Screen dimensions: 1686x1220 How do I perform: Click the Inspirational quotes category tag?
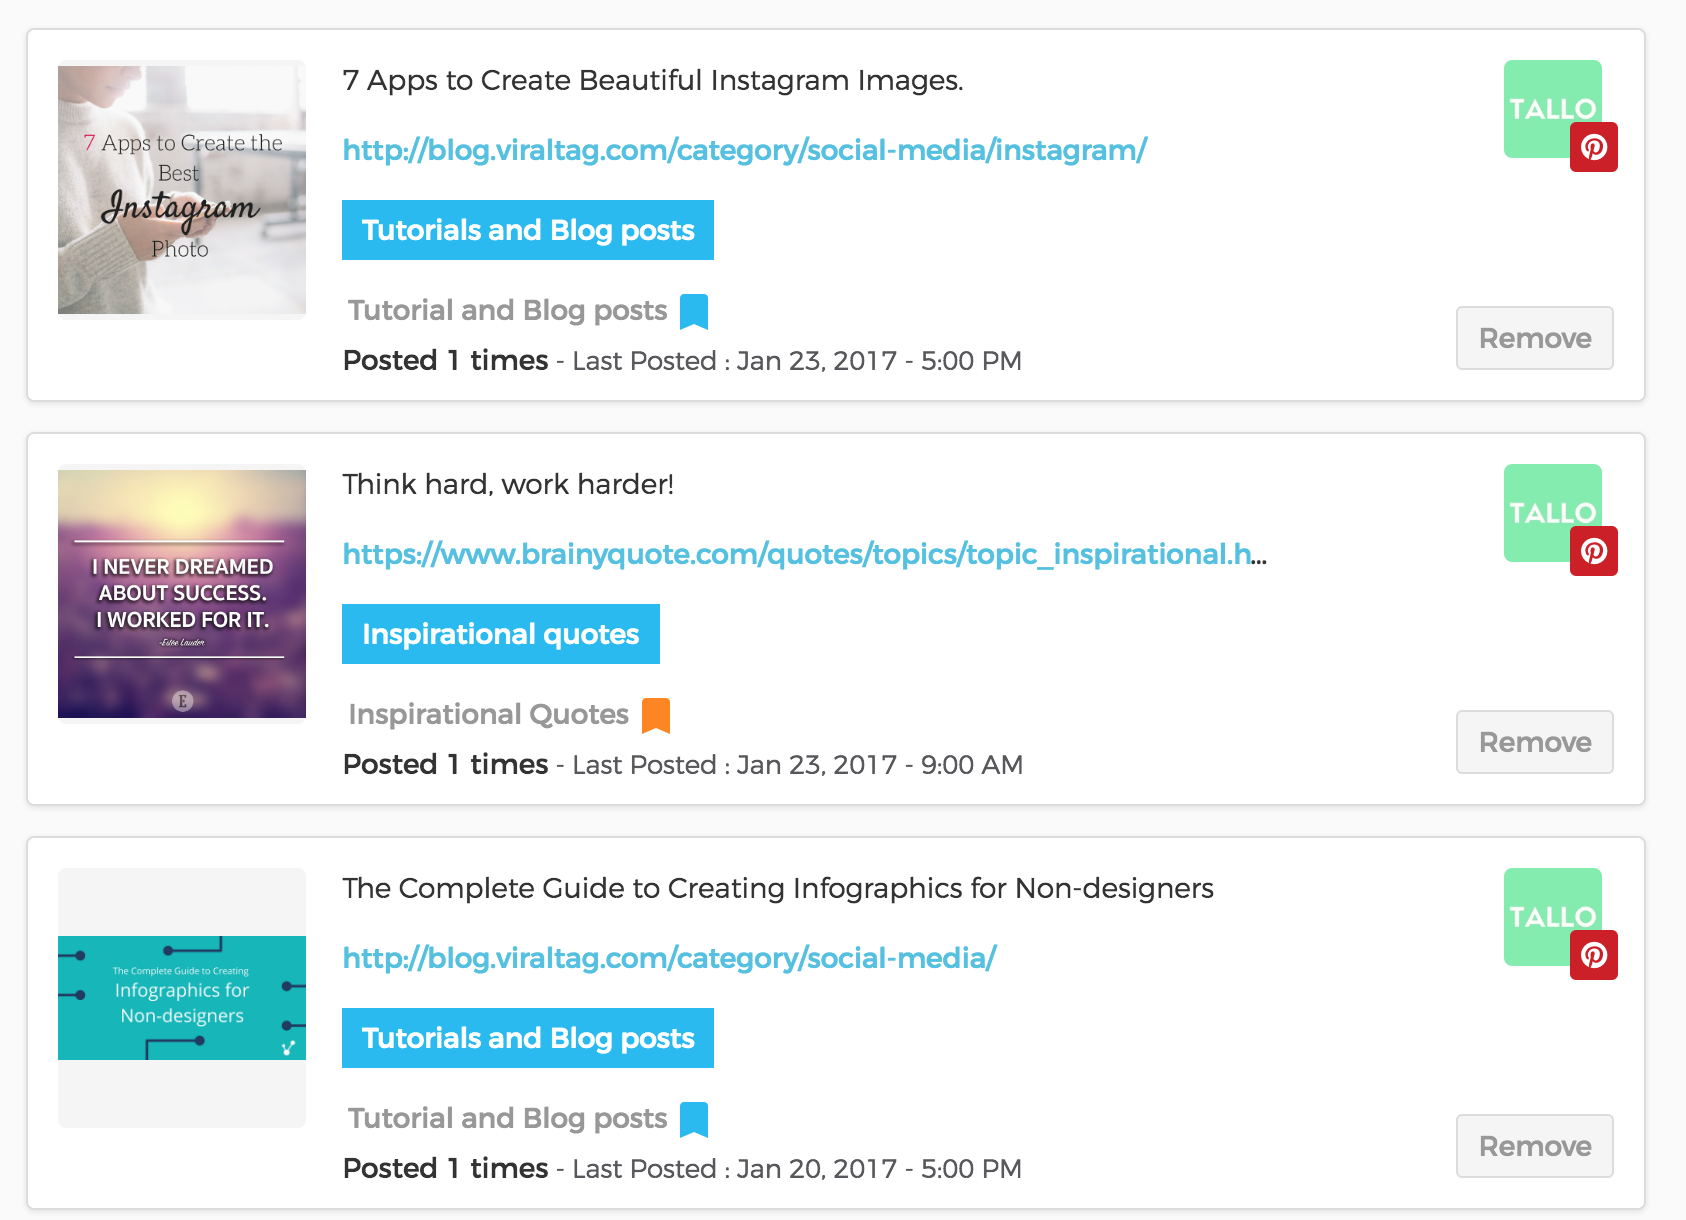point(501,634)
